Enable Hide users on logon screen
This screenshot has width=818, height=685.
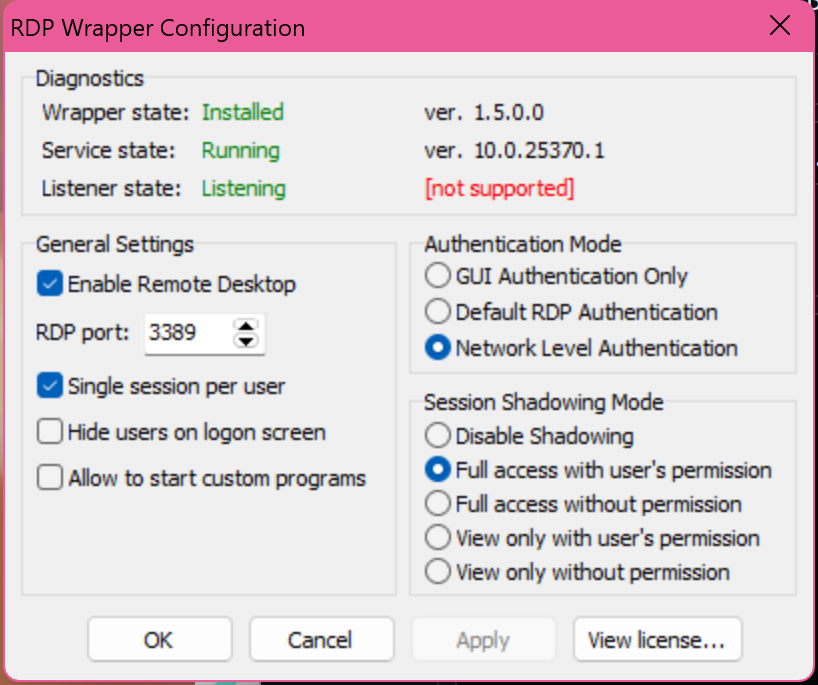pyautogui.click(x=49, y=432)
